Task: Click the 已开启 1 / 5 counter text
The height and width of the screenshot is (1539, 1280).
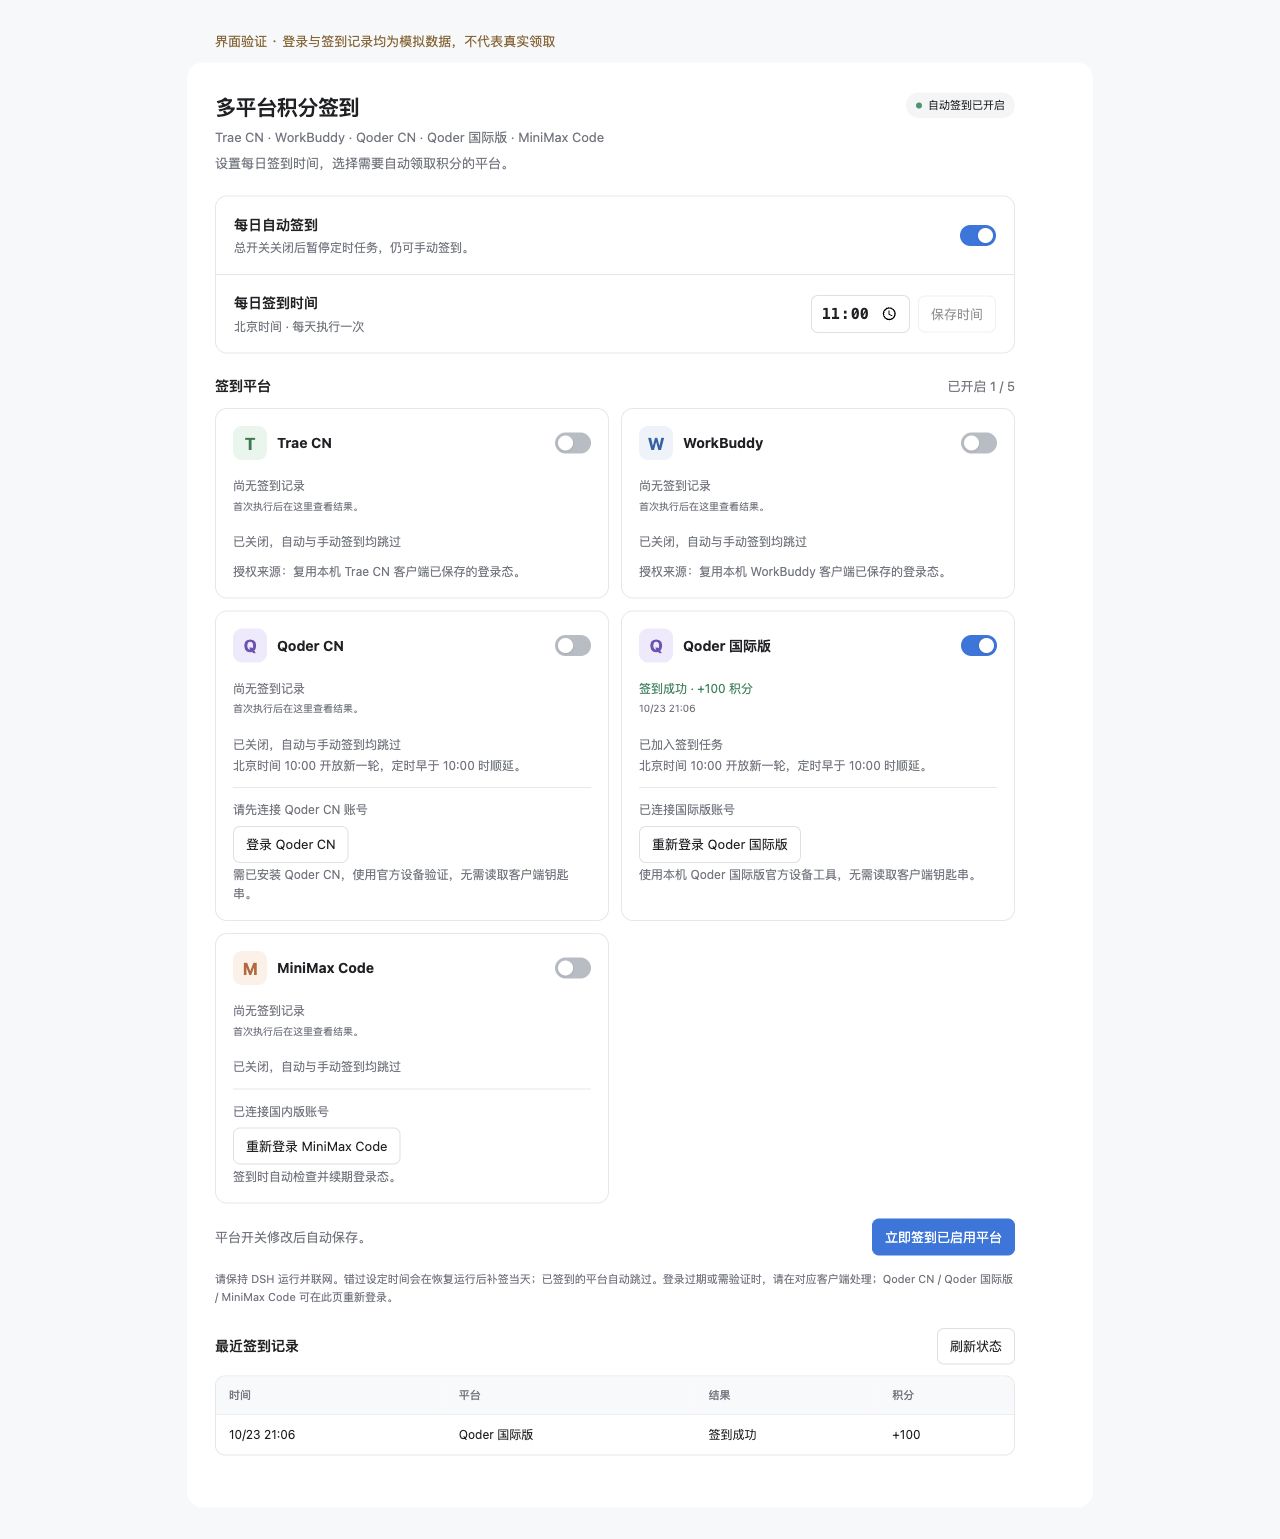Action: click(x=981, y=386)
